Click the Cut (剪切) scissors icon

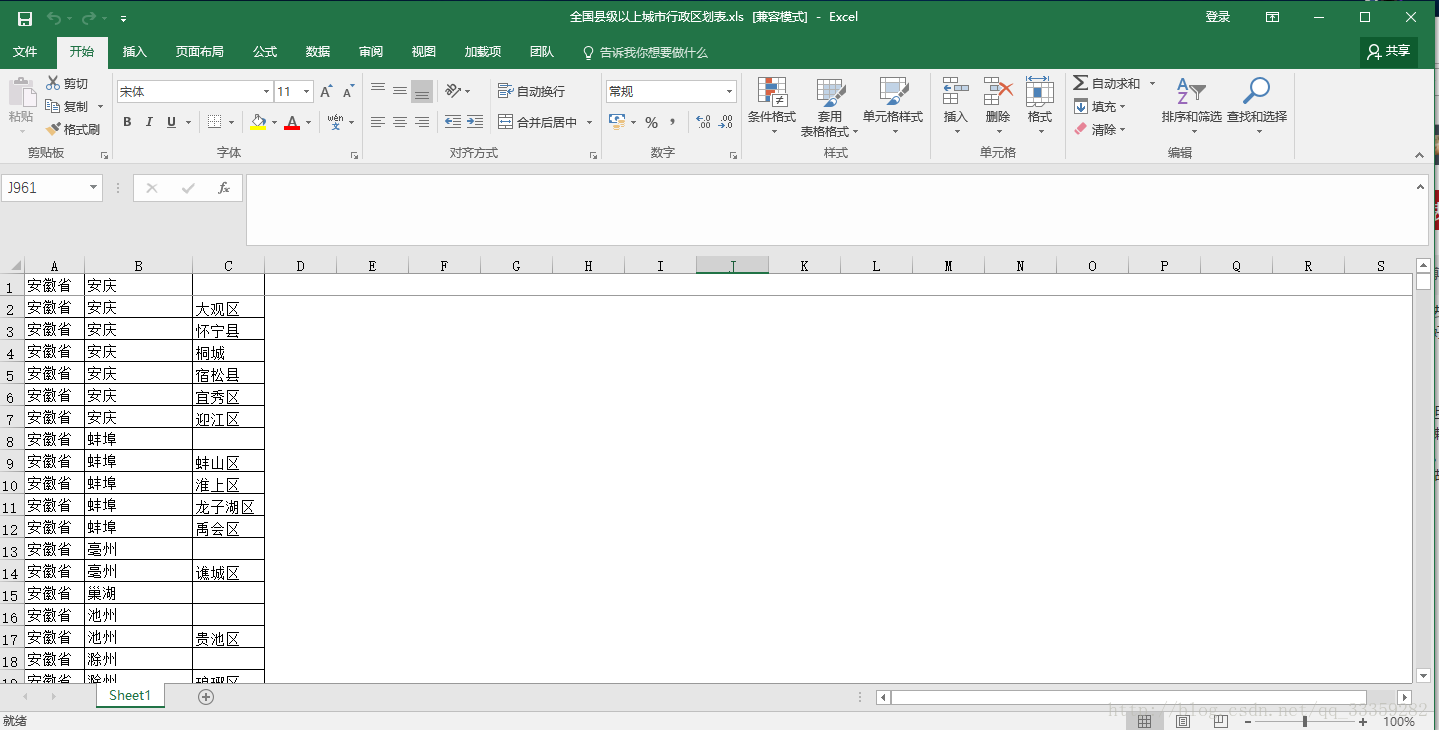tap(53, 83)
